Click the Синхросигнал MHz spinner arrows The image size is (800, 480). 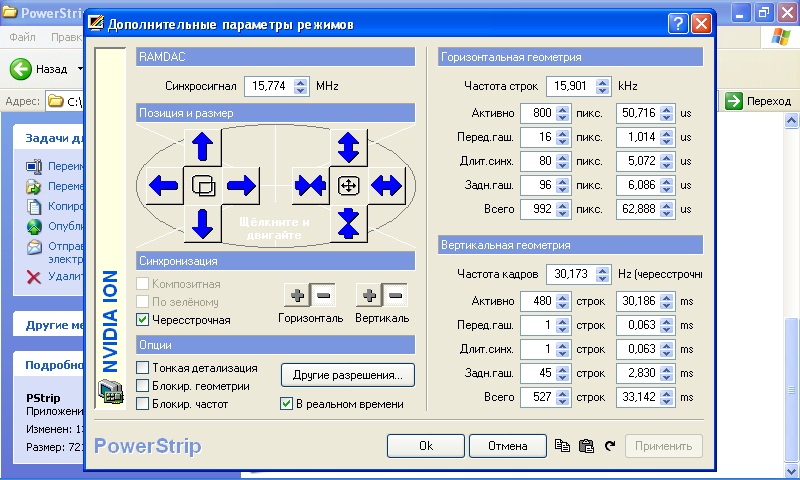click(303, 87)
